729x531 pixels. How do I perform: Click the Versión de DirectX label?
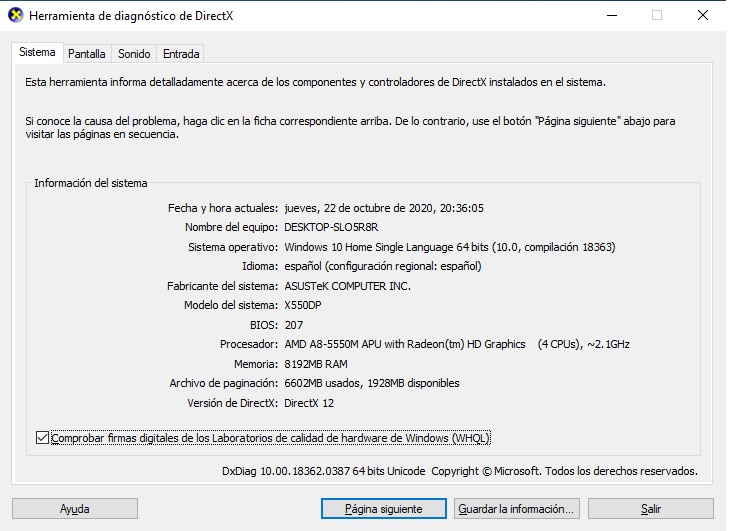click(x=232, y=403)
